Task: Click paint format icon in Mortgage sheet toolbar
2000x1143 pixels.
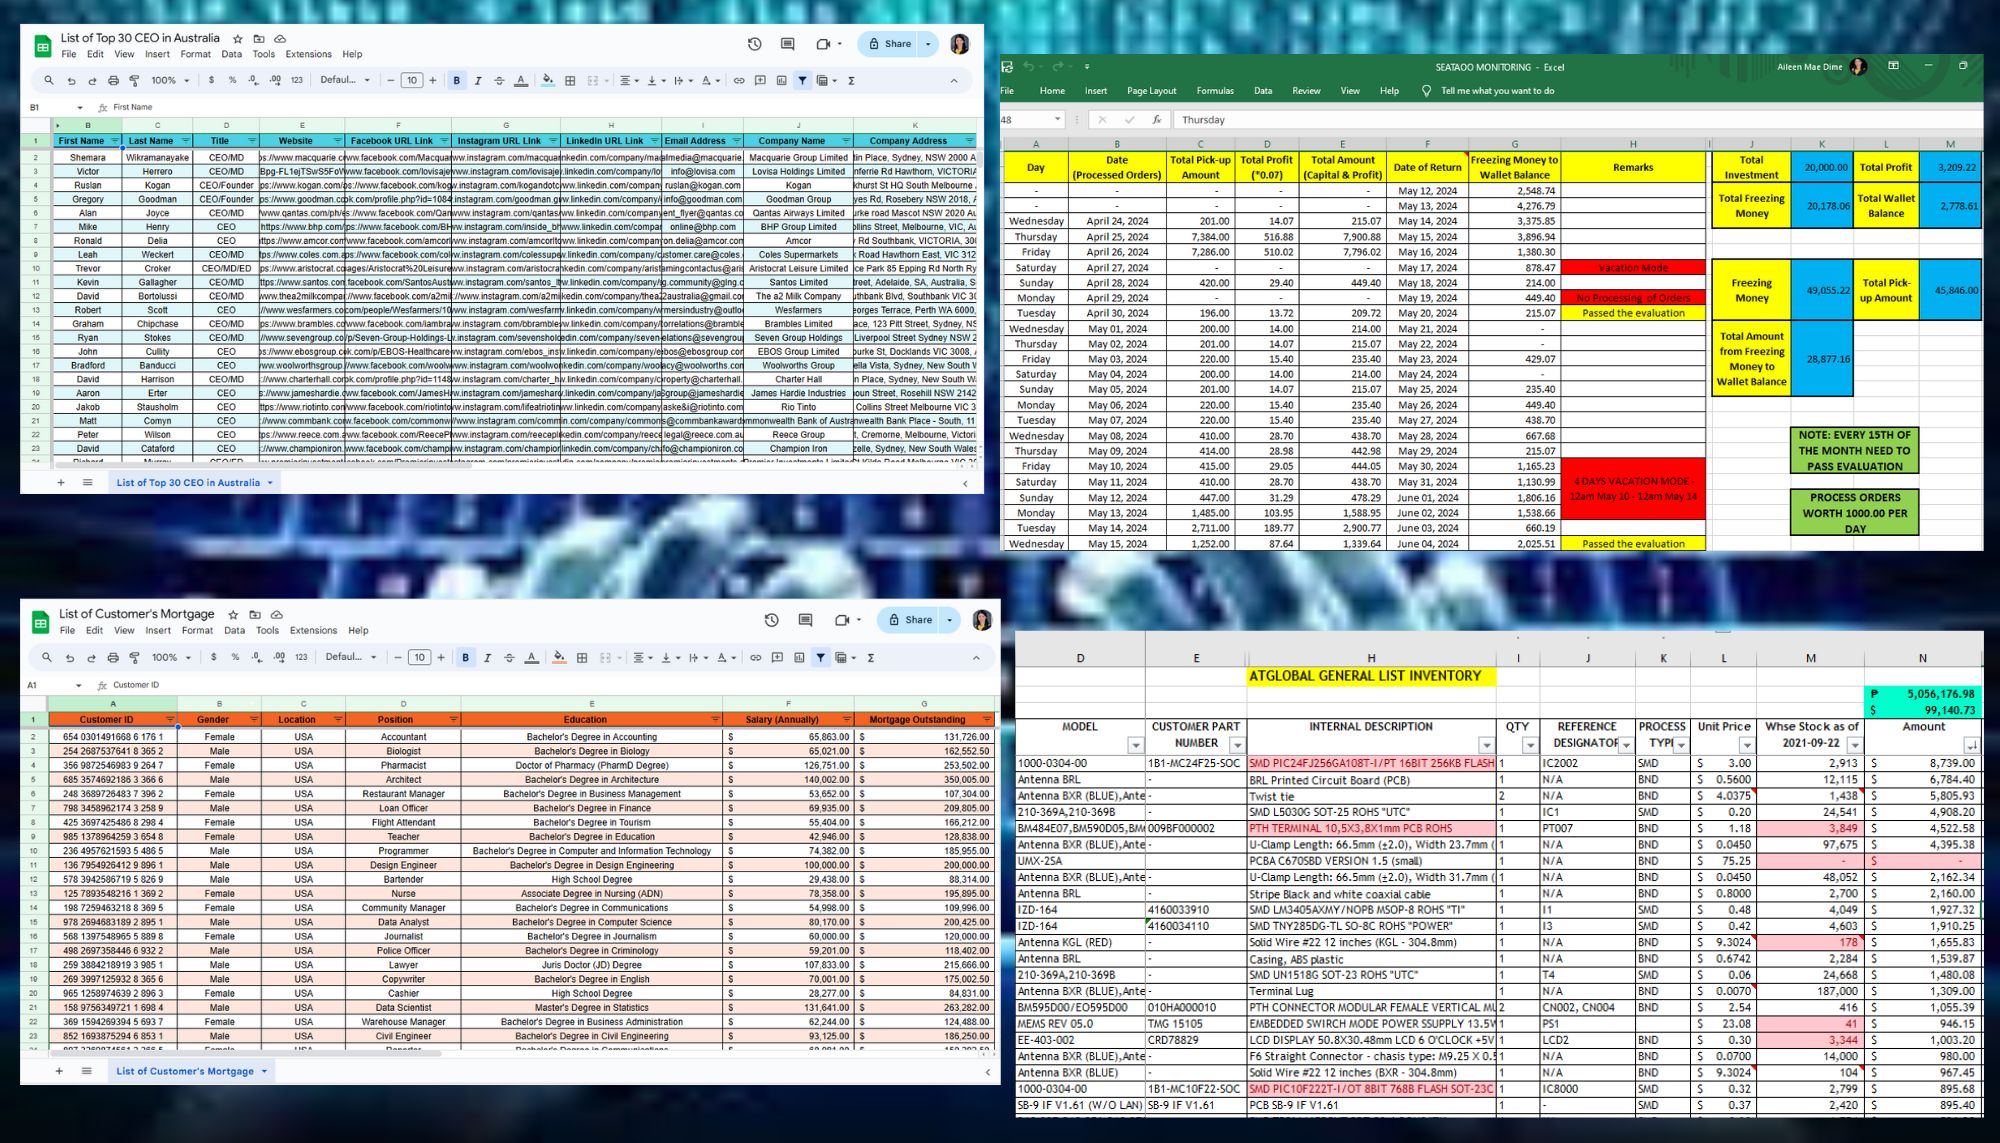Action: 135,658
